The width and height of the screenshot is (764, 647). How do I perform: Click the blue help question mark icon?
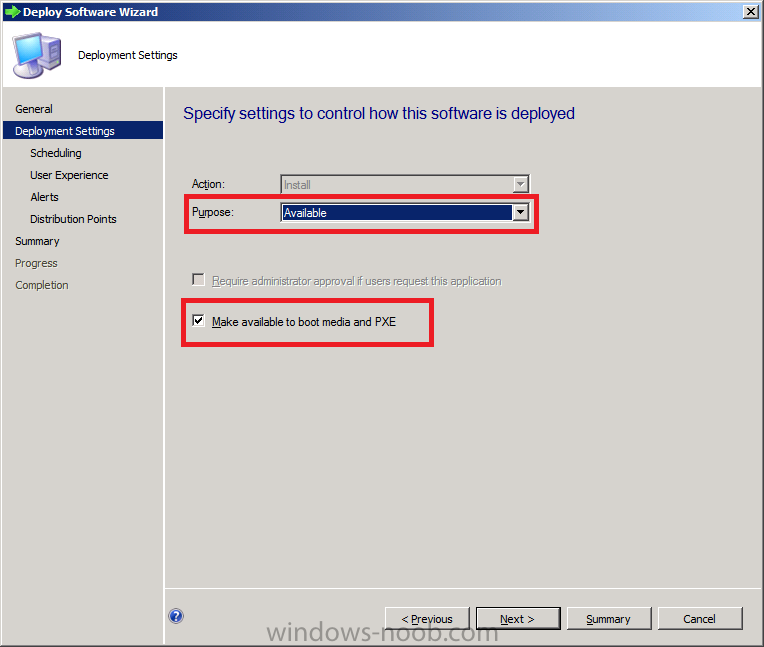tap(176, 616)
